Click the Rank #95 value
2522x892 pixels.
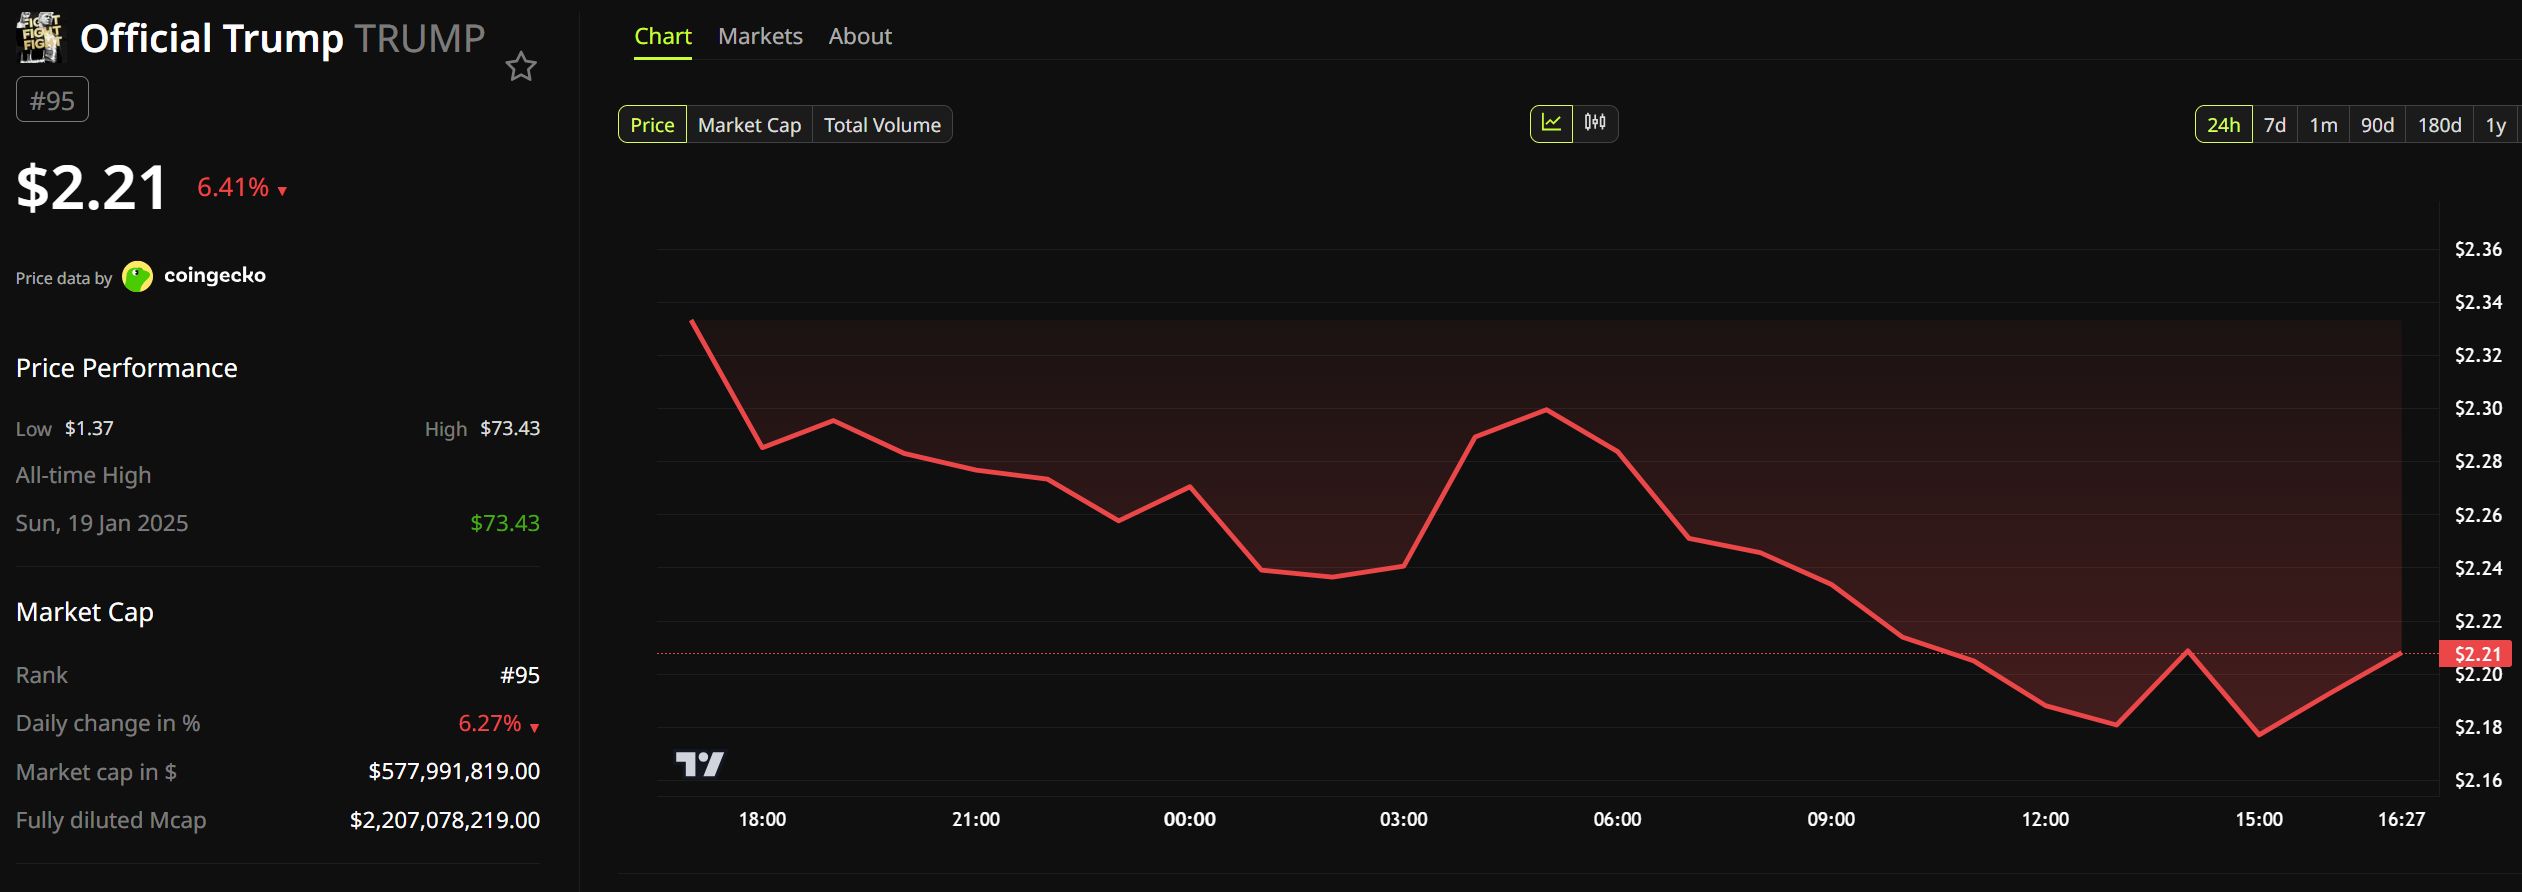520,675
